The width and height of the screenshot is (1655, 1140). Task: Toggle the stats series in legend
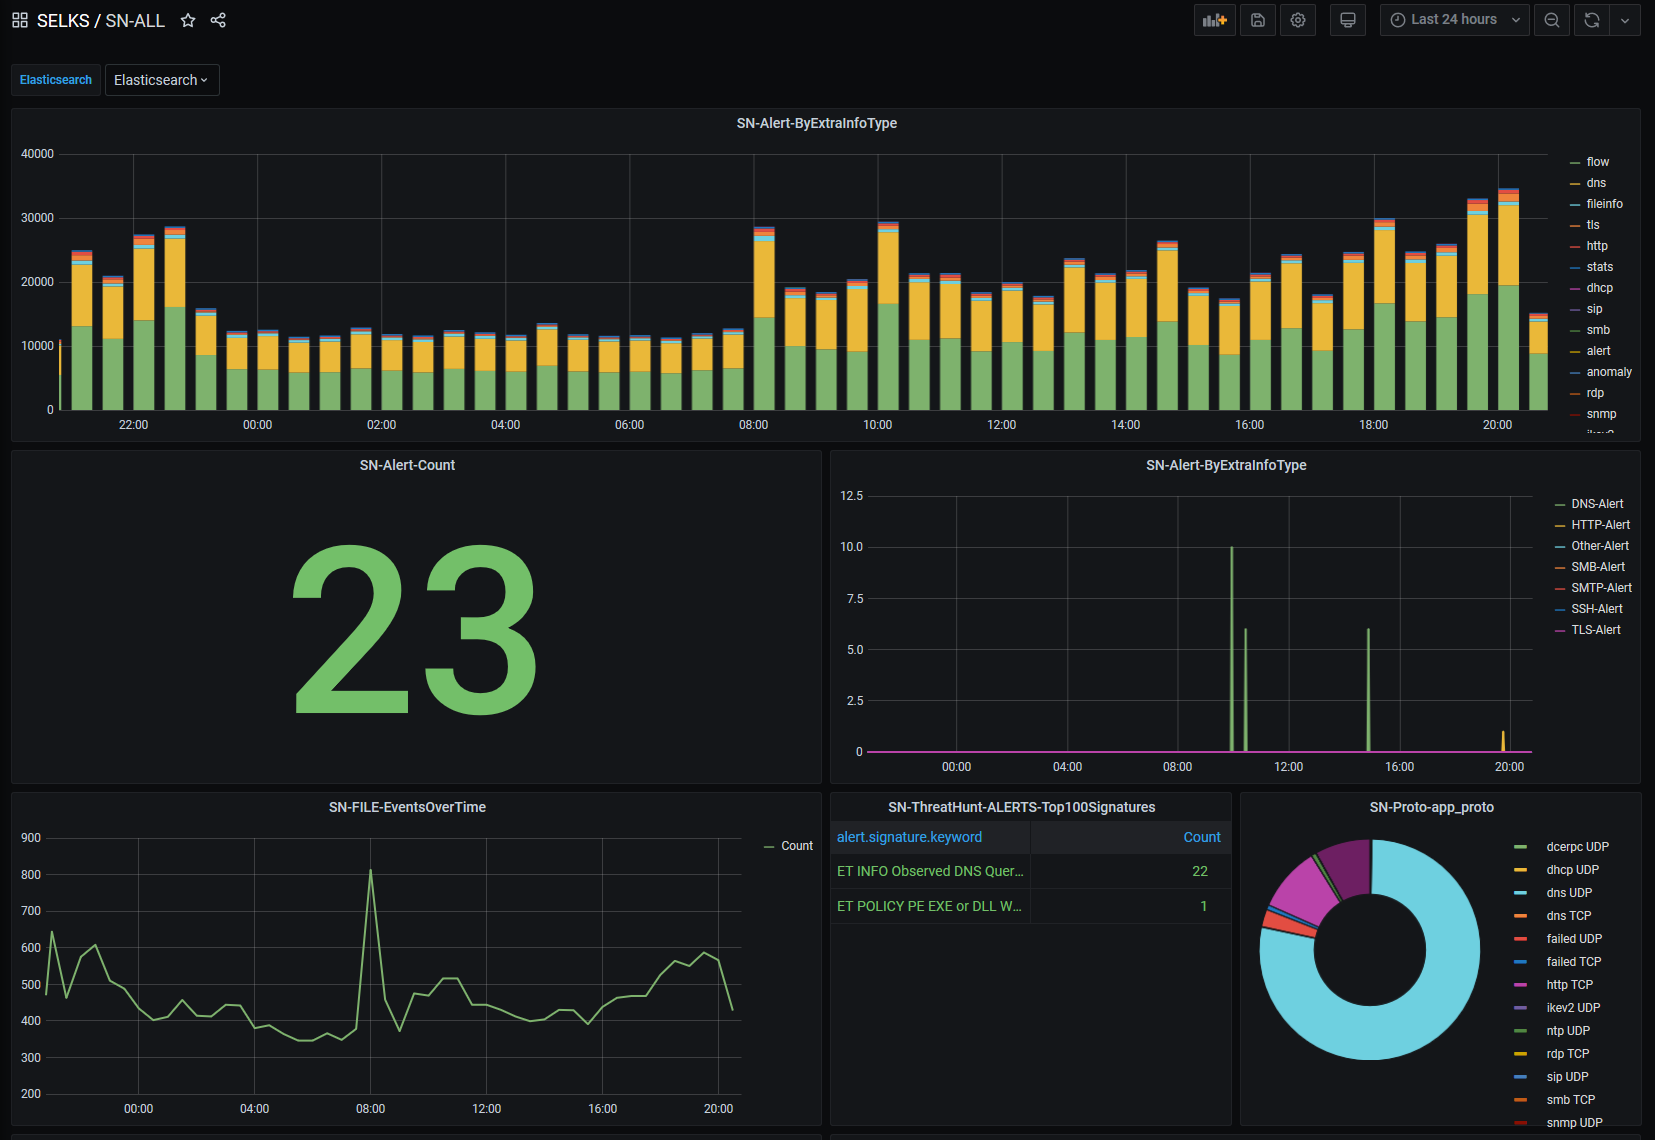[1599, 267]
